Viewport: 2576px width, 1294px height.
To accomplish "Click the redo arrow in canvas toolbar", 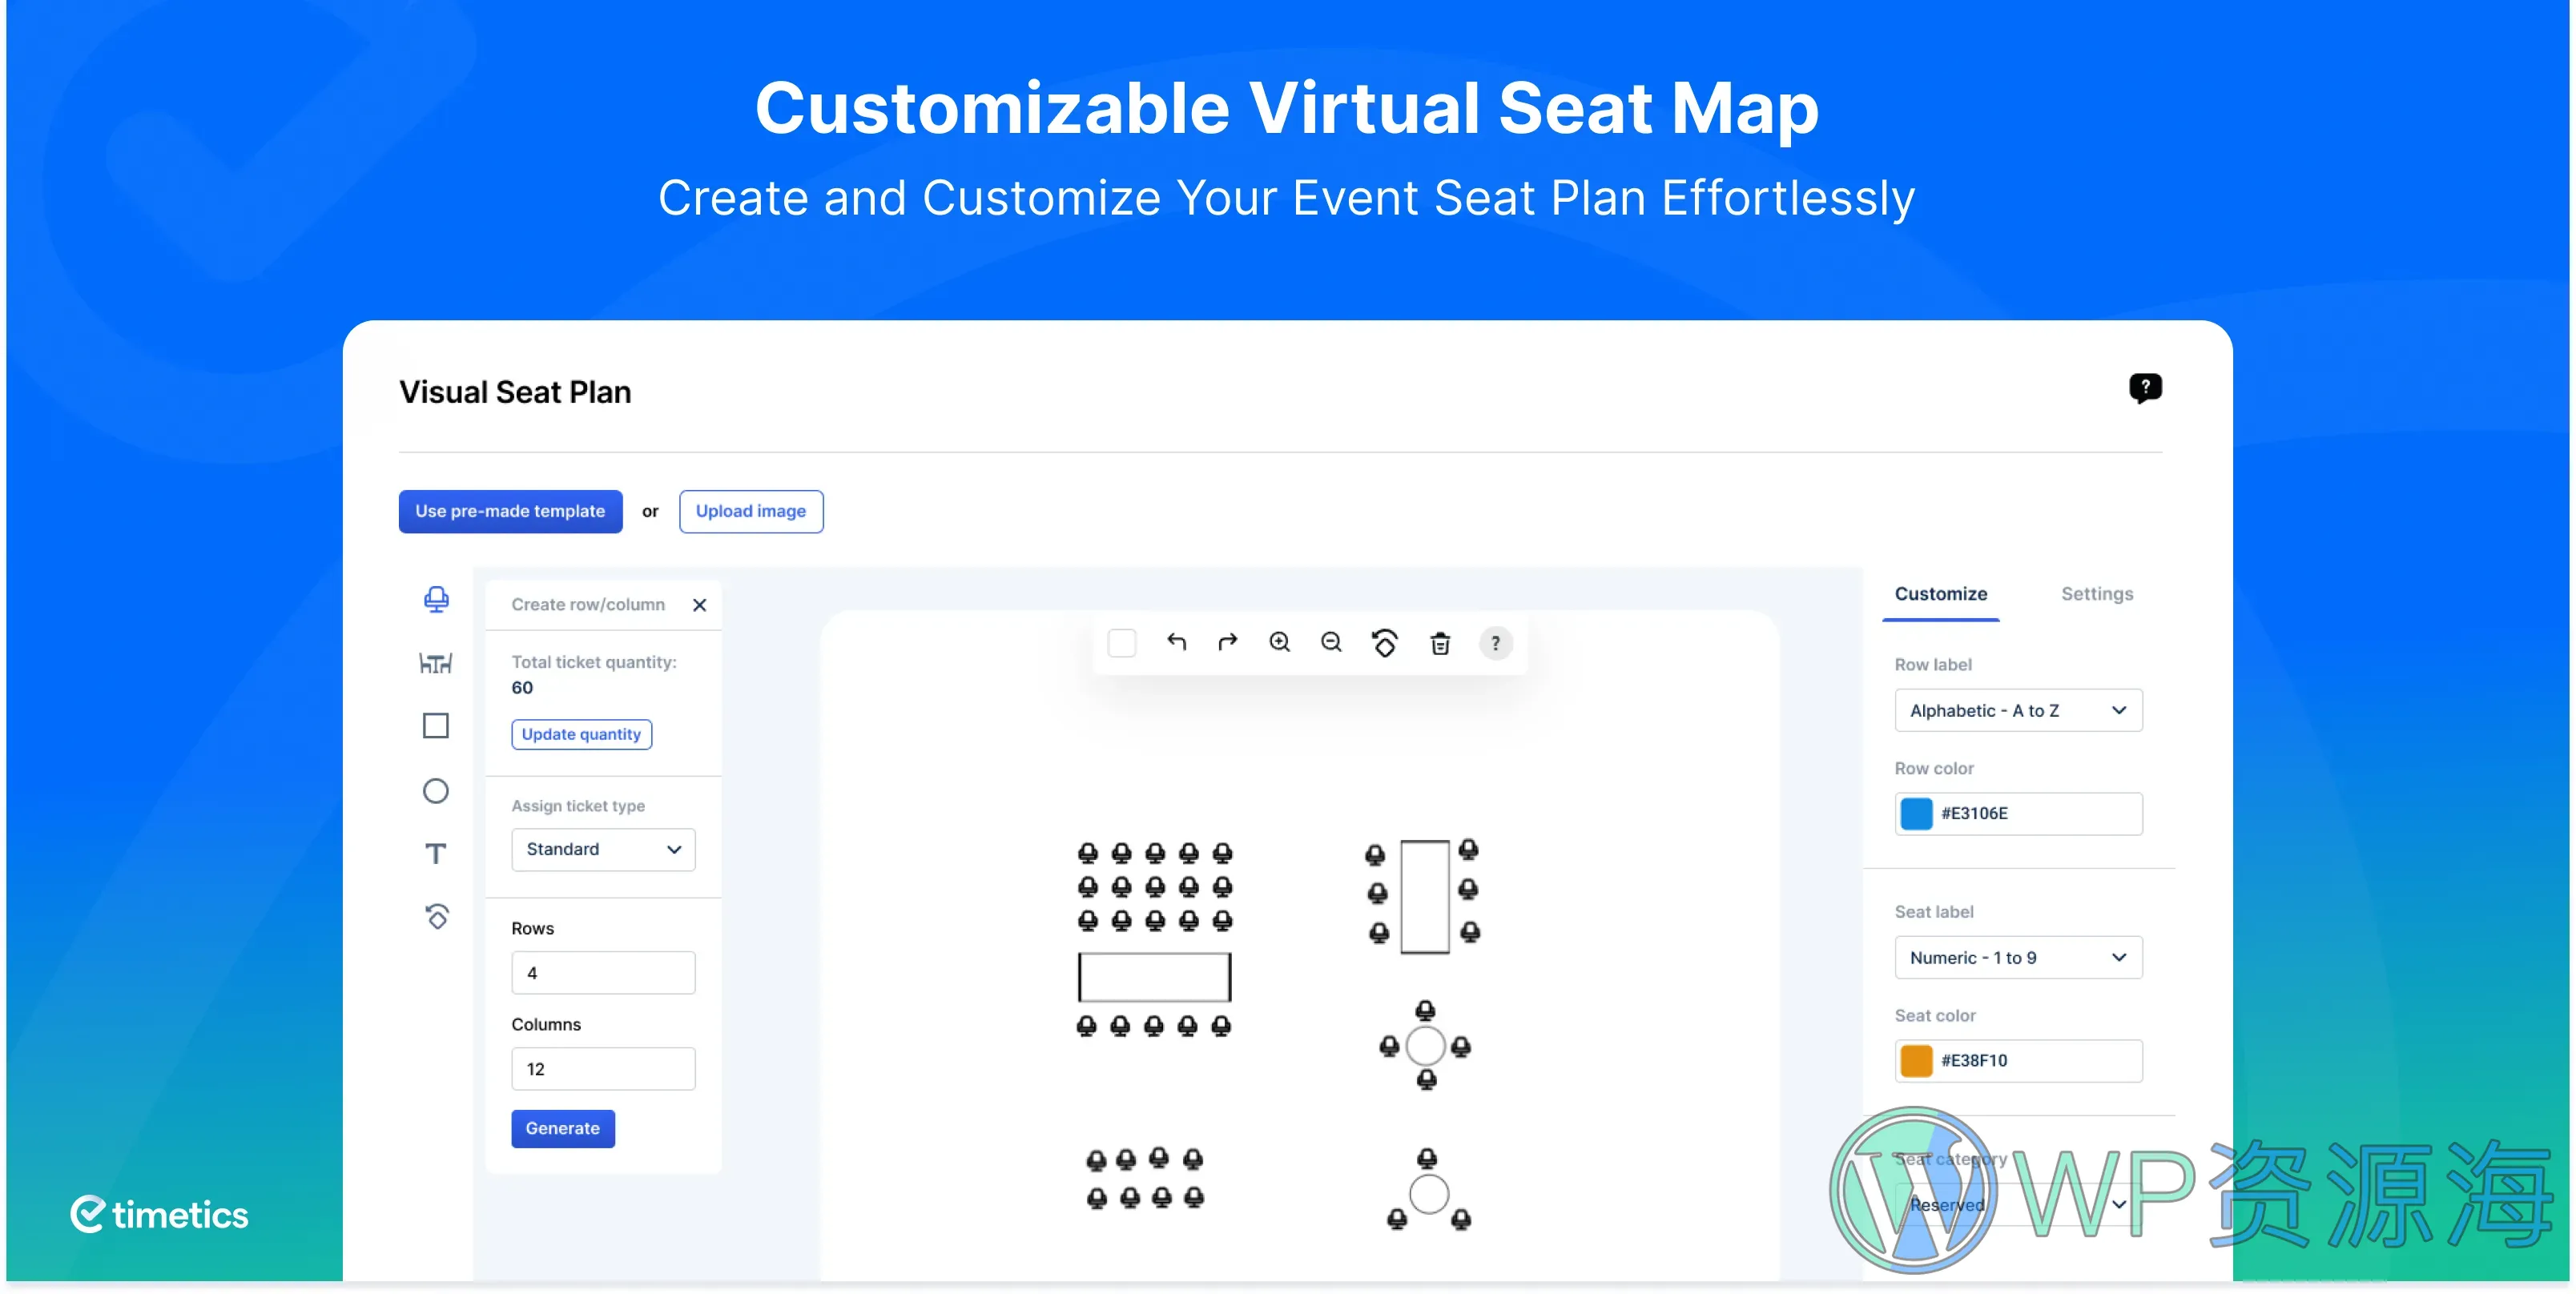I will [1228, 642].
